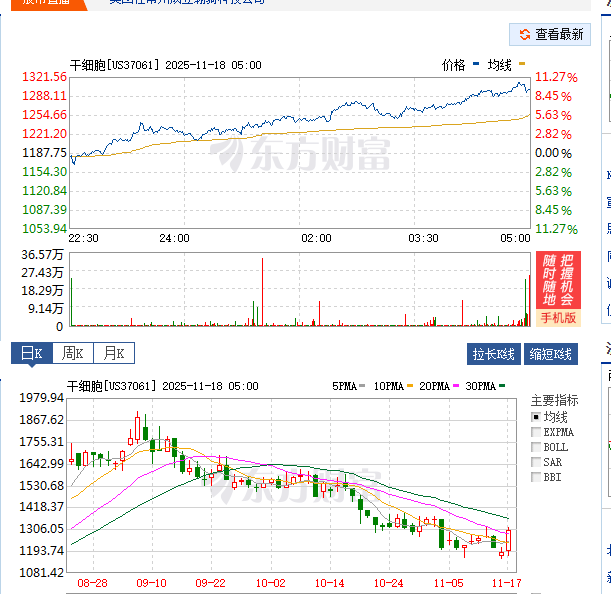
Task: Click the 11-17 date label on K-line chart
Action: tap(507, 583)
